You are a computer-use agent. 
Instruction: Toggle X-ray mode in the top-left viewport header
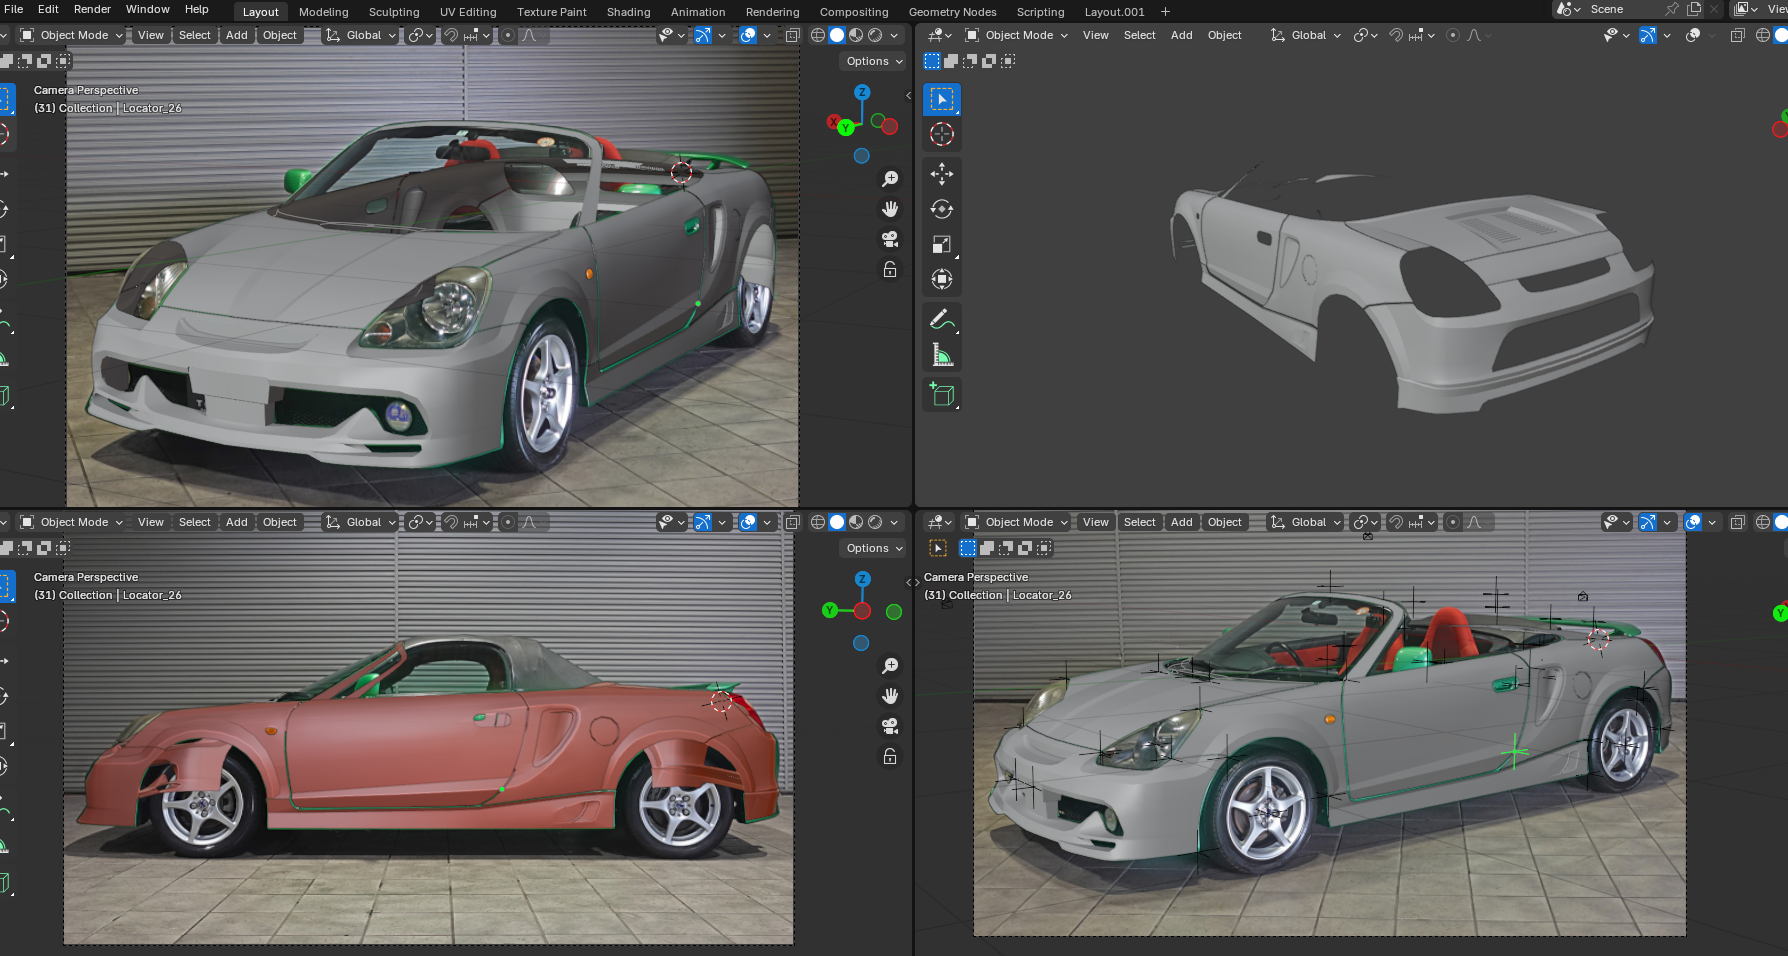[x=792, y=35]
